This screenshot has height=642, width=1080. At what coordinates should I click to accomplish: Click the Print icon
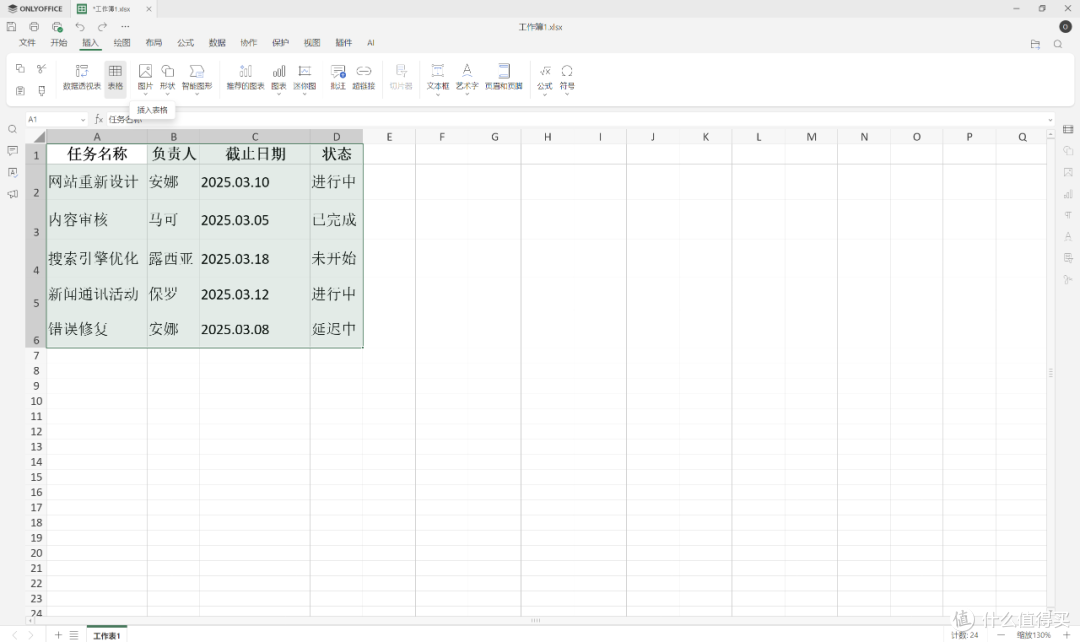click(x=34, y=27)
